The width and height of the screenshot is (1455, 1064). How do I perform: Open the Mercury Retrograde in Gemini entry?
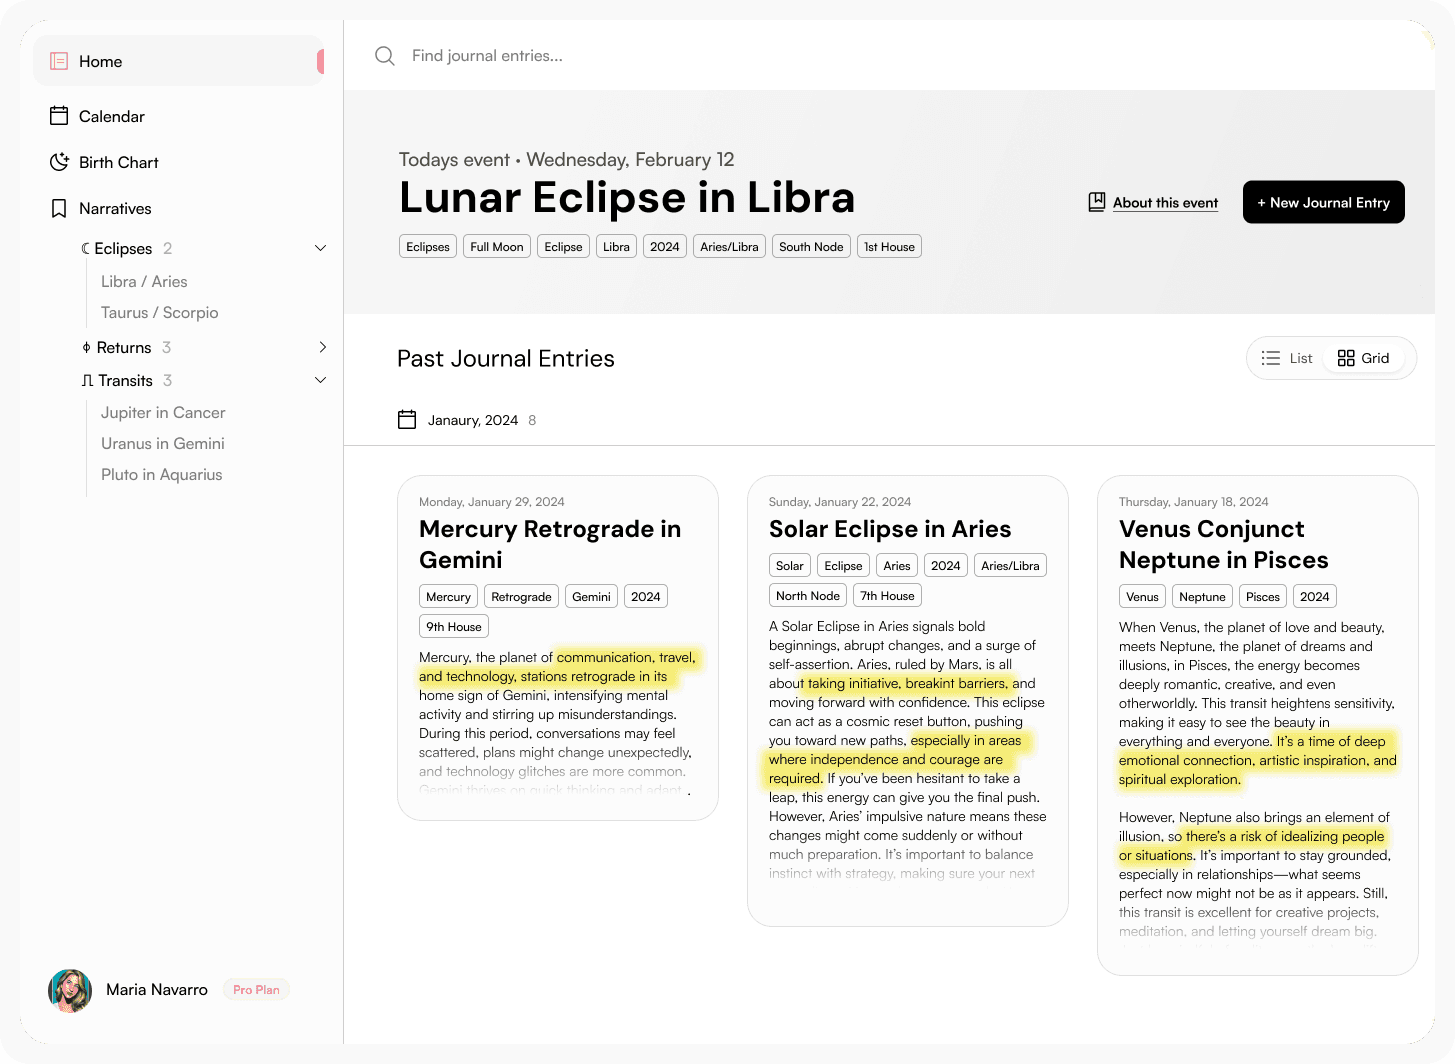click(558, 648)
